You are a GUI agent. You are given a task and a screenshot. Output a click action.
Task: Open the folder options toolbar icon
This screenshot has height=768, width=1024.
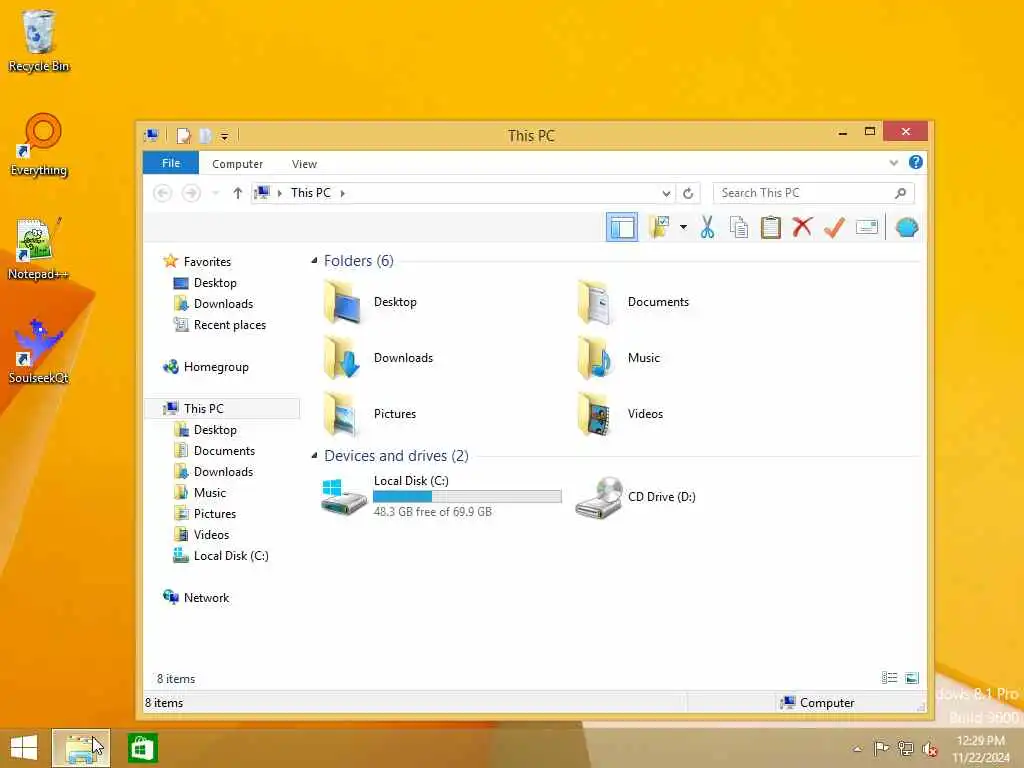(x=660, y=227)
